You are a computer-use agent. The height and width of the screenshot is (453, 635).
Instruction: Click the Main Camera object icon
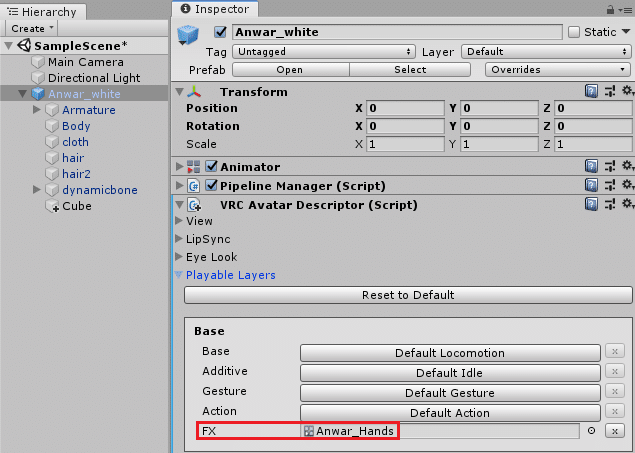coord(38,62)
